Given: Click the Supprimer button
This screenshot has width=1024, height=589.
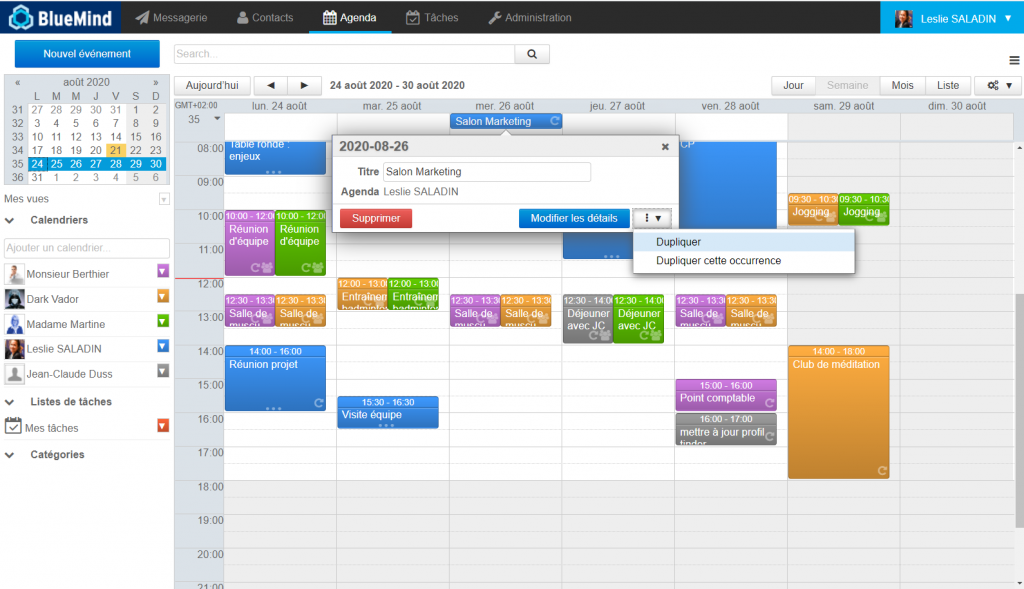Looking at the screenshot, I should point(375,218).
